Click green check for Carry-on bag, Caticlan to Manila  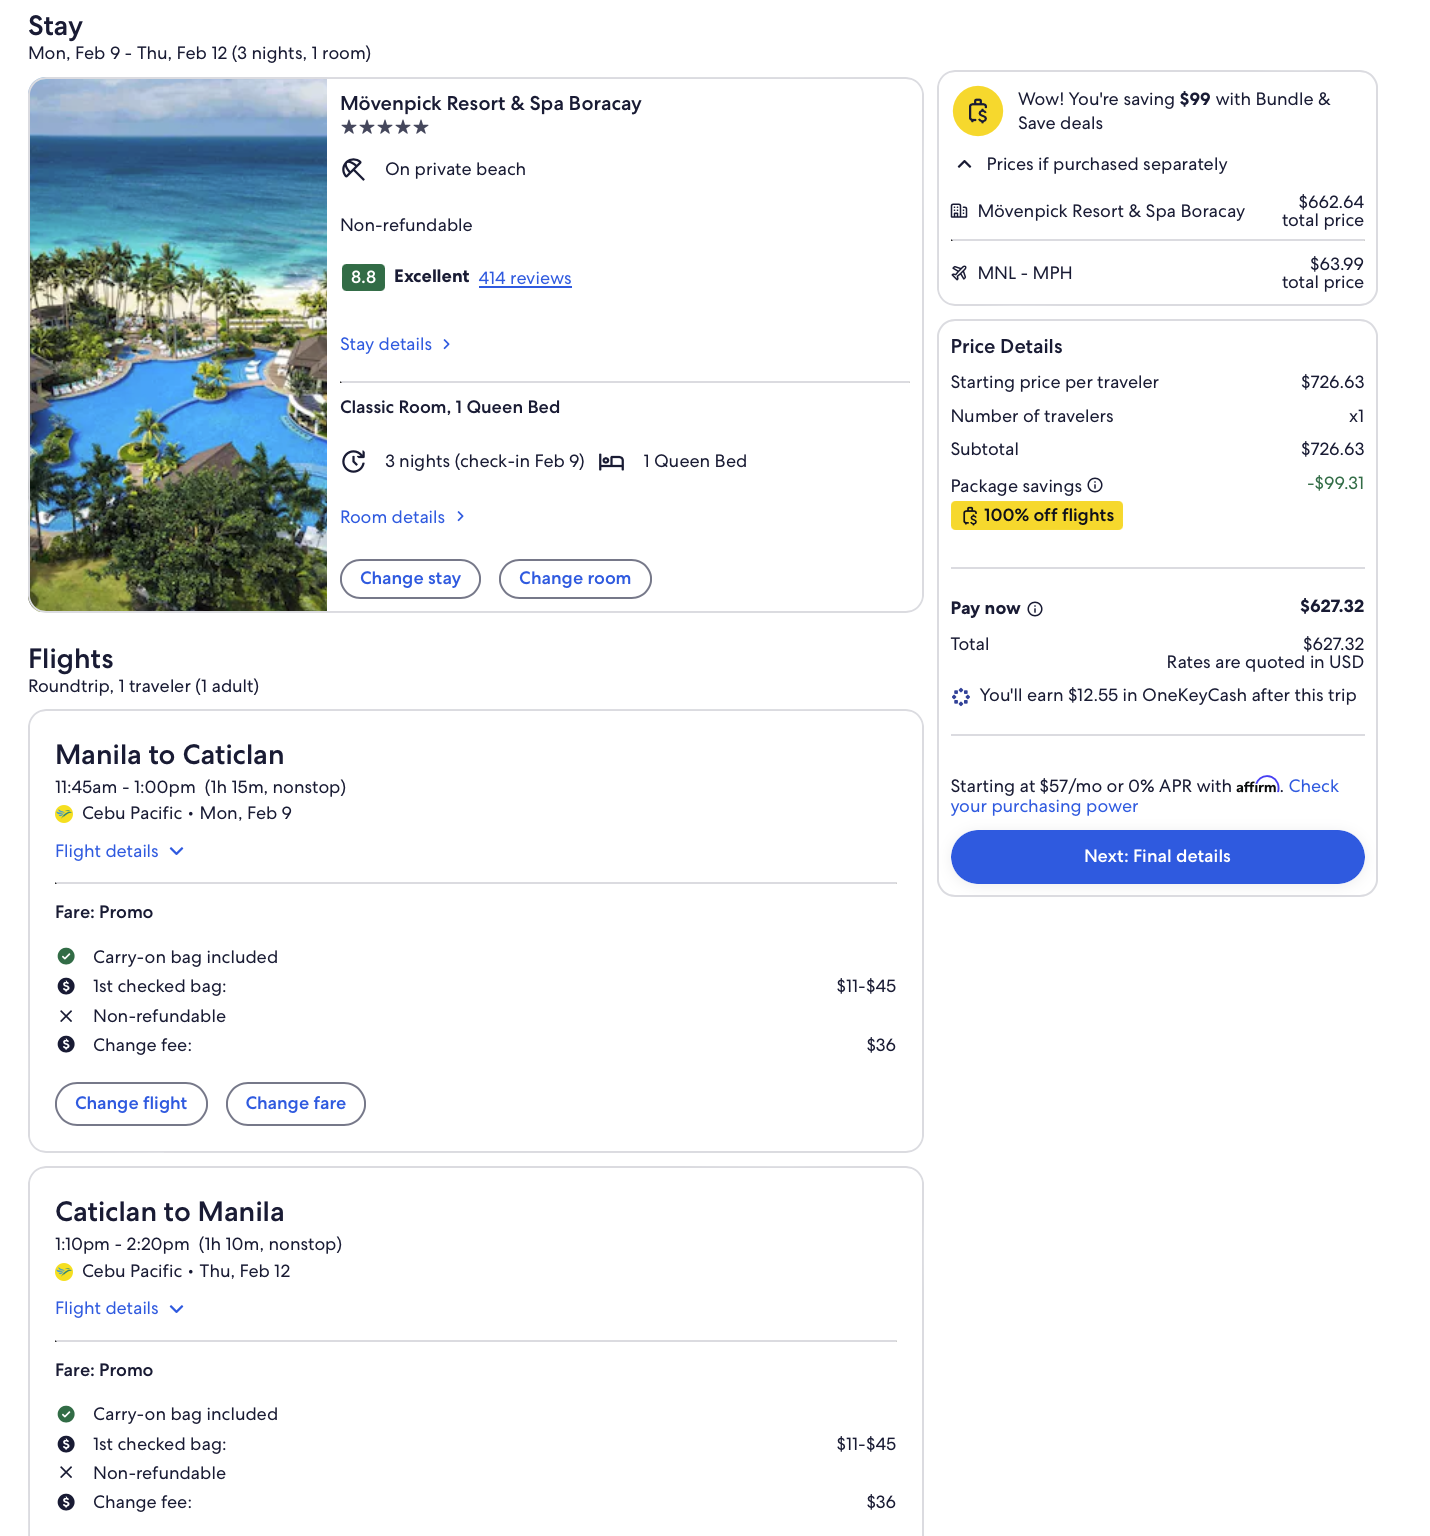[66, 1414]
